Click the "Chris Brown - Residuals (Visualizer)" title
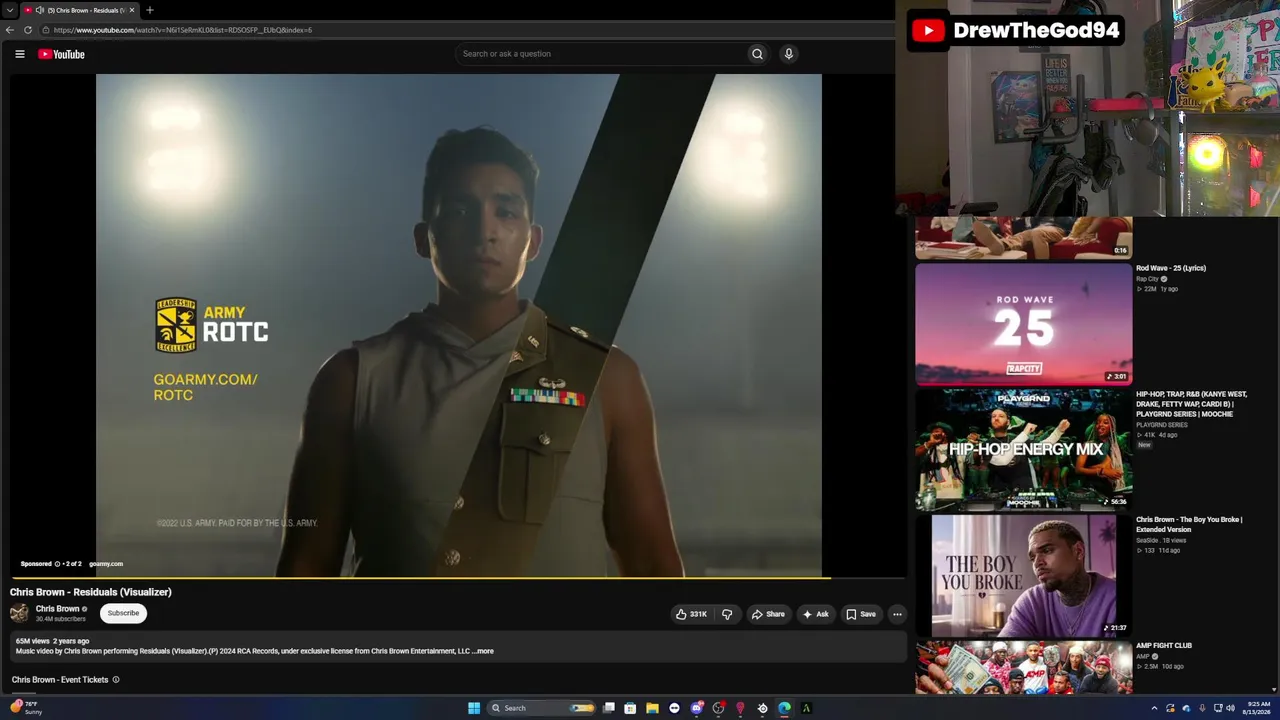This screenshot has height=720, width=1280. (91, 592)
